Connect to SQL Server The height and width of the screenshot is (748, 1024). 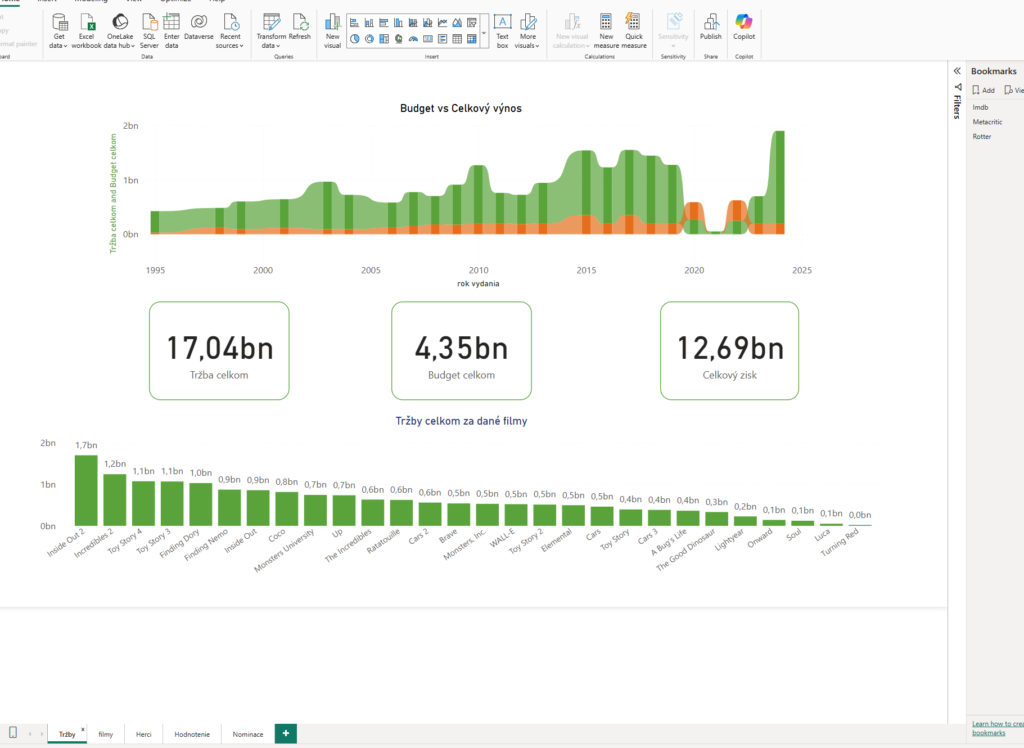149,31
